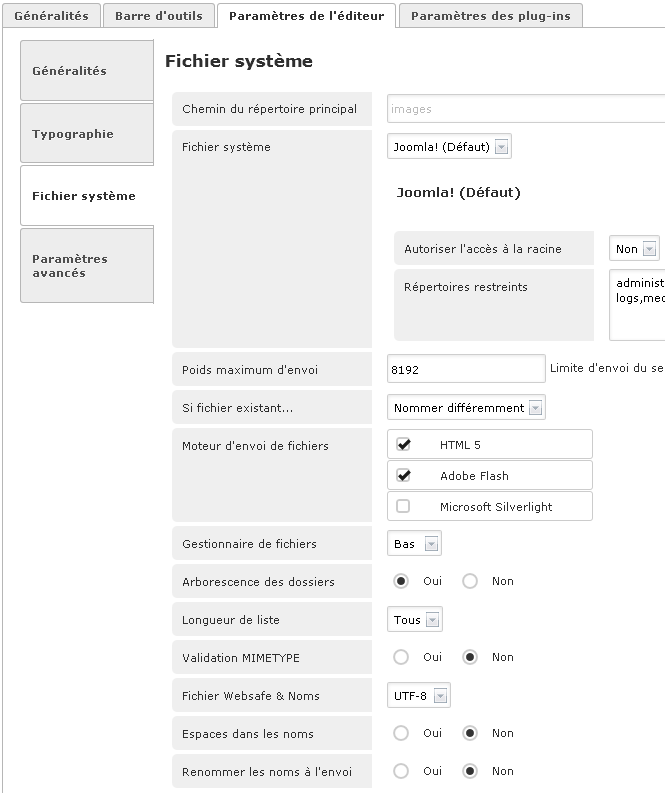Click the Répertoires restreints text area

(x=637, y=303)
